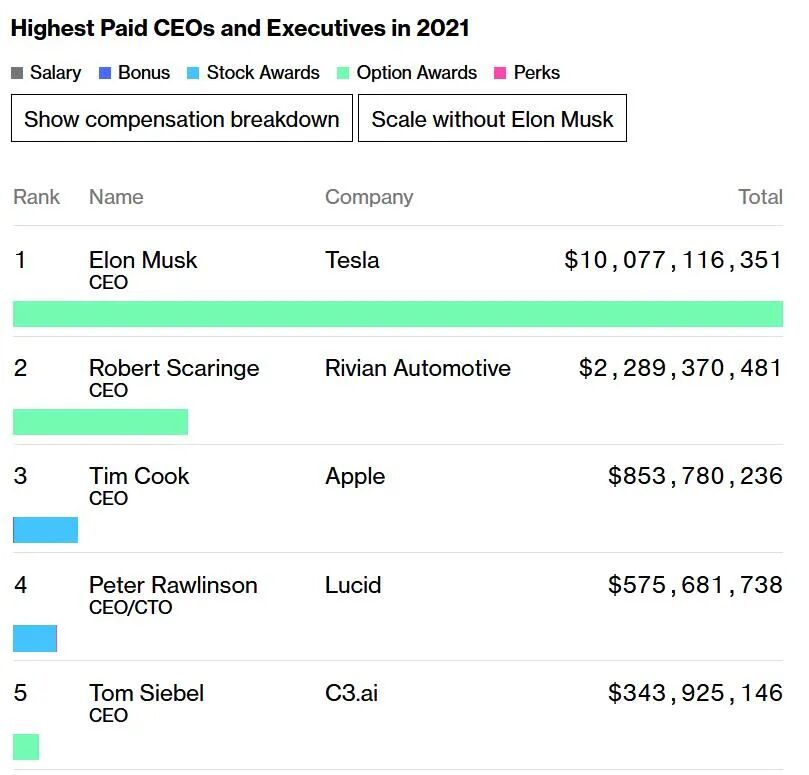Sort by the Total column header
Screen dimensions: 809x775
(760, 197)
